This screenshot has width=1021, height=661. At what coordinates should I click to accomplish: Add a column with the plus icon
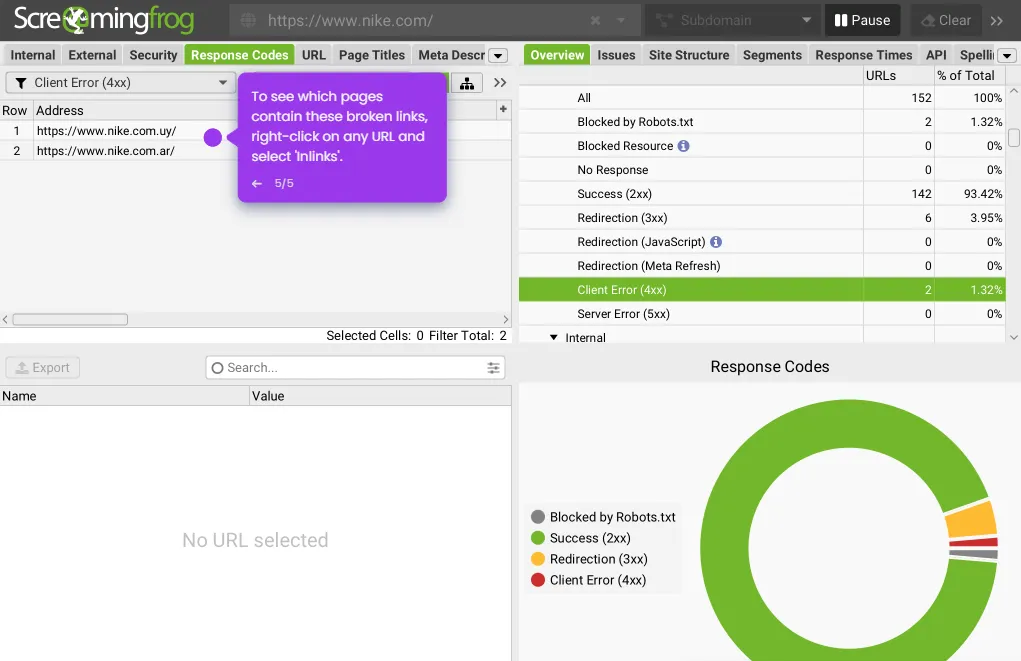[x=503, y=109]
